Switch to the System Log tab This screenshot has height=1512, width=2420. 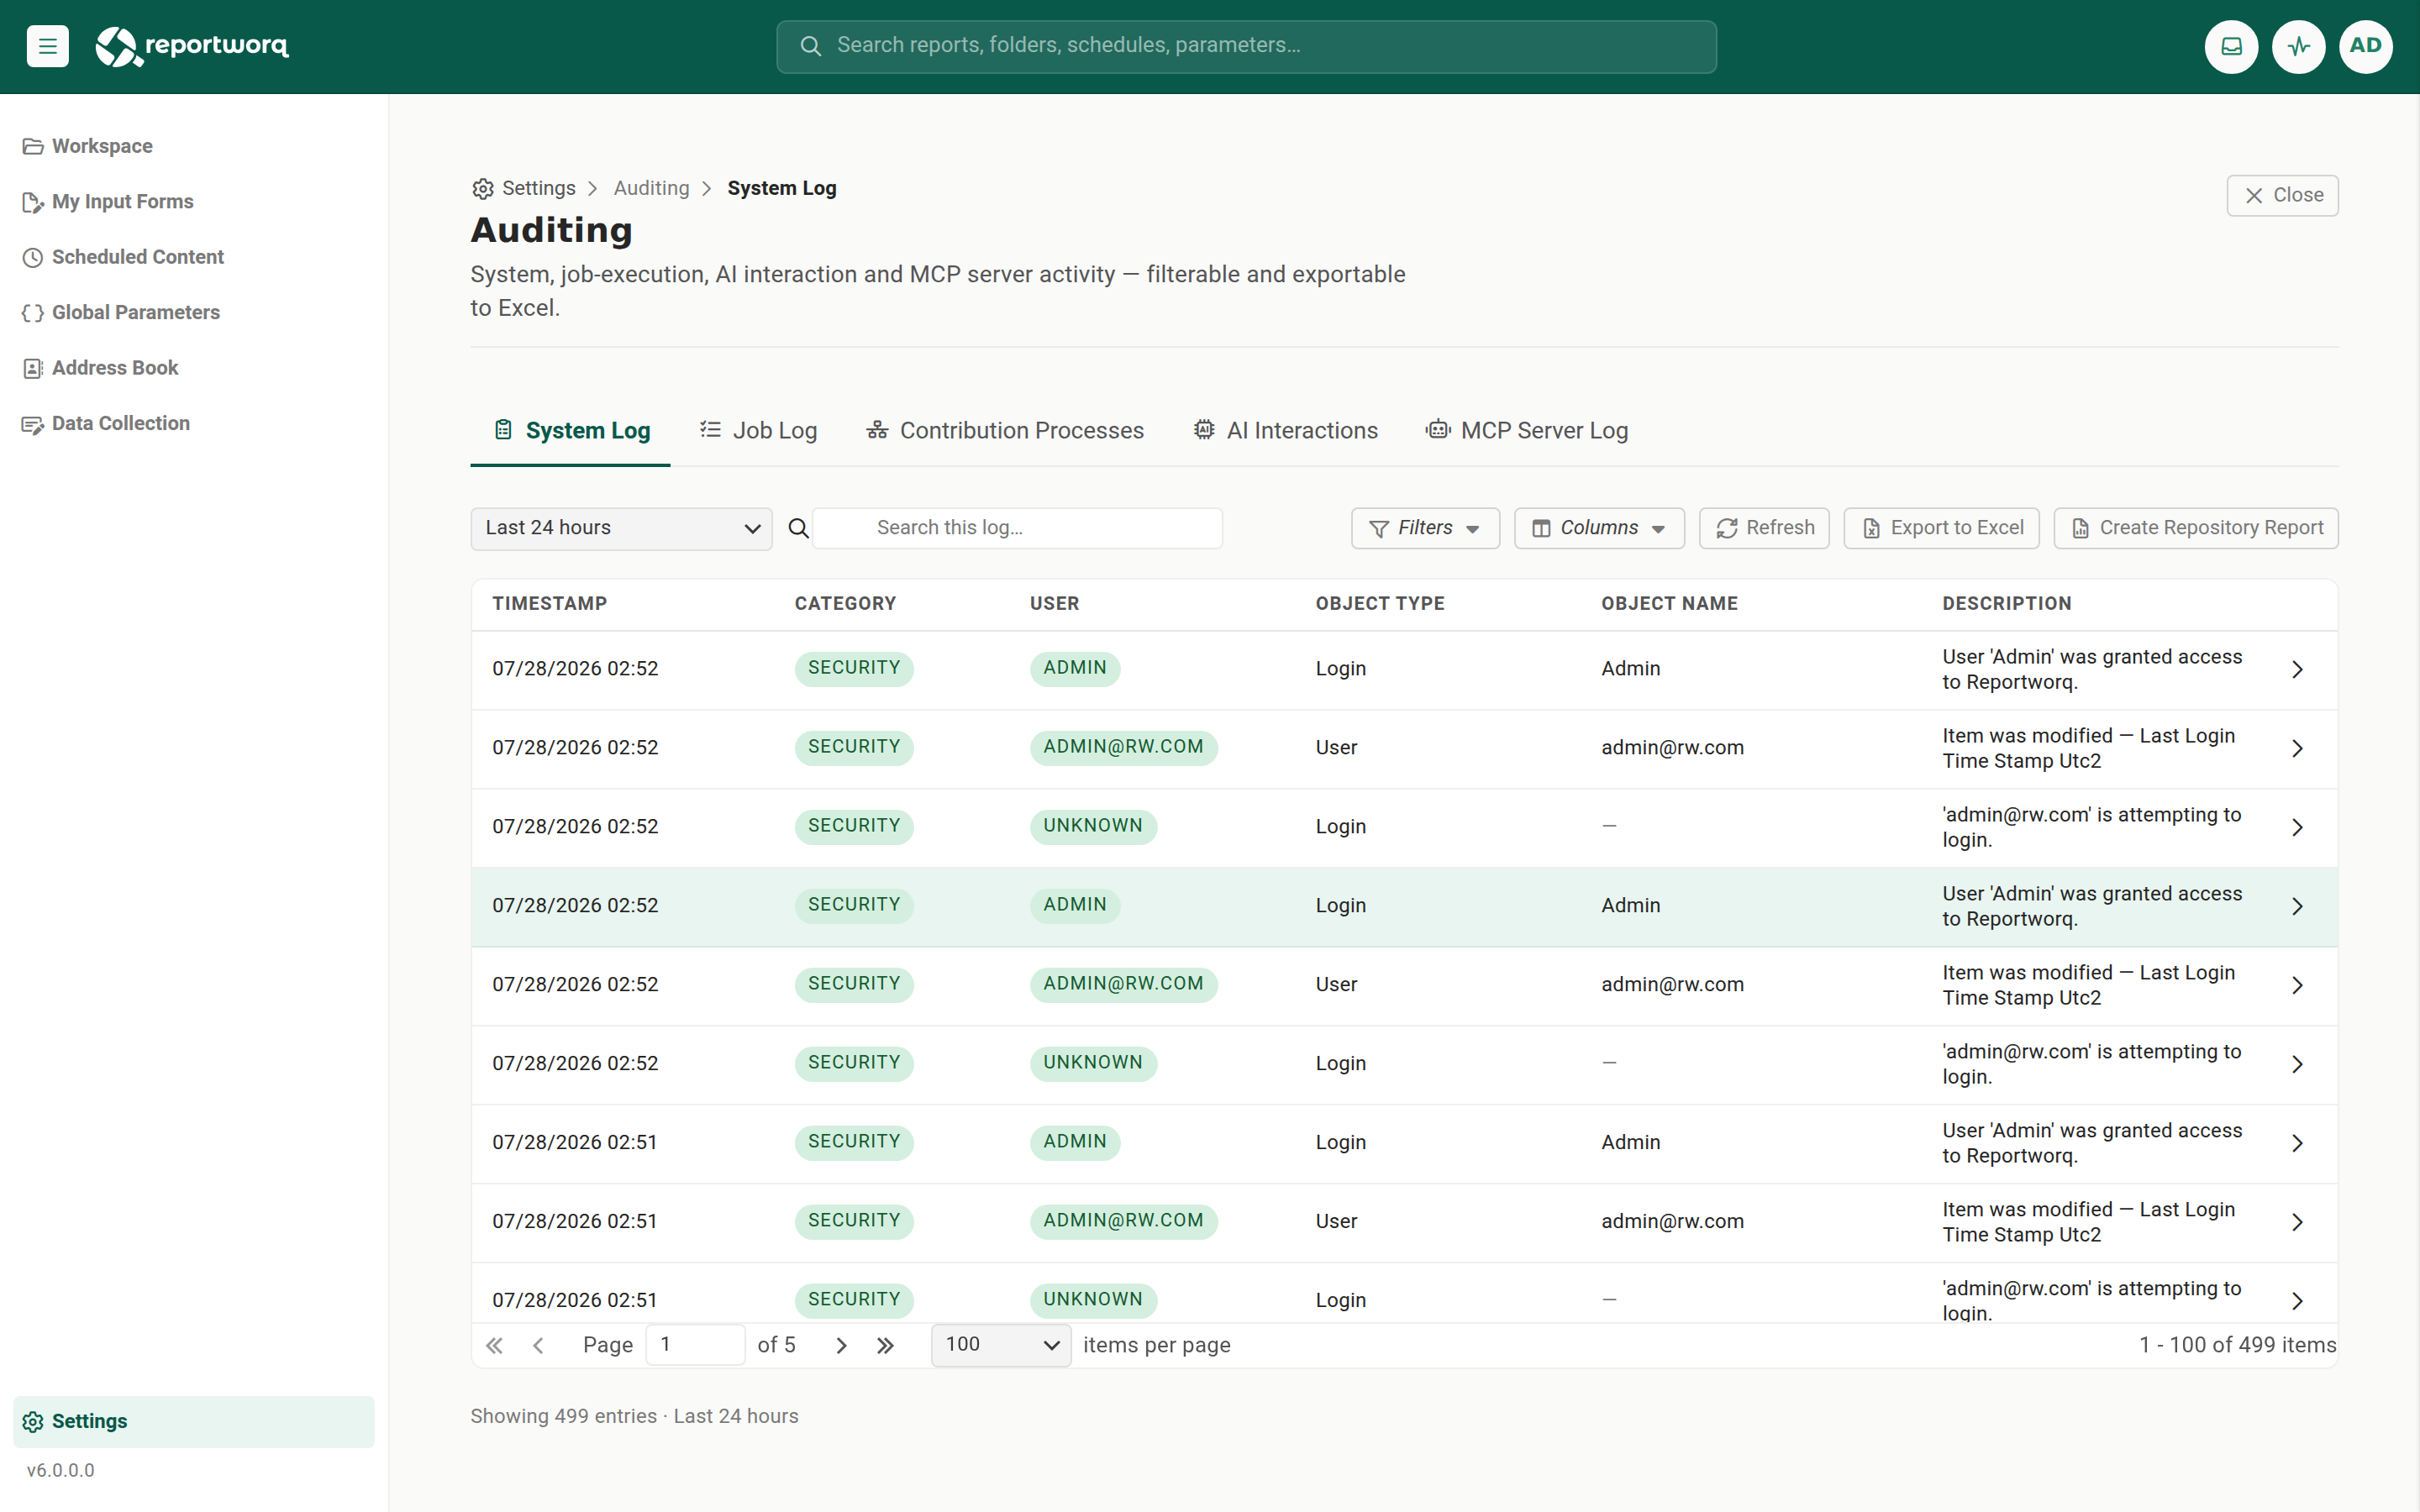pyautogui.click(x=571, y=431)
